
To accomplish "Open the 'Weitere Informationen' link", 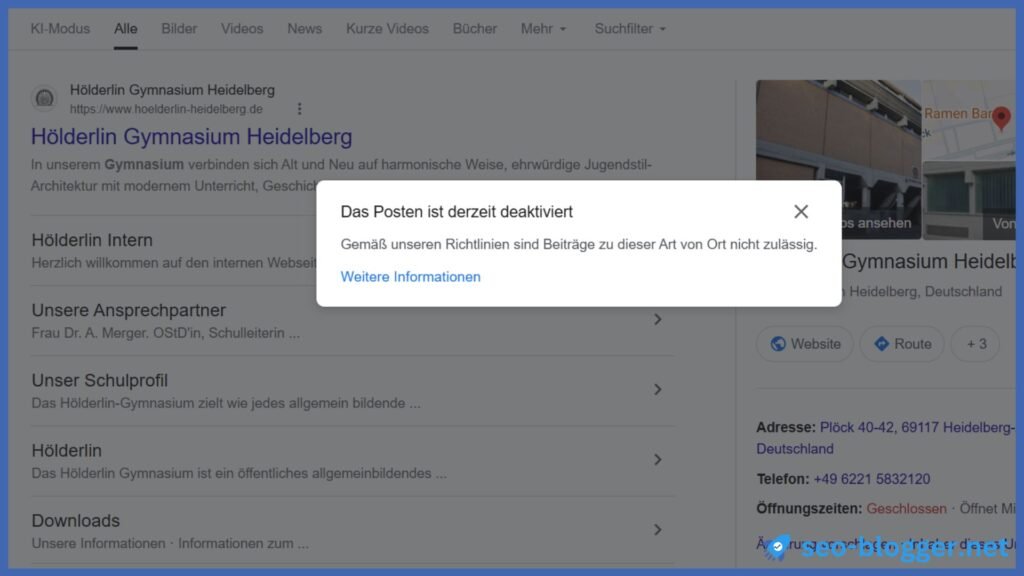I will click(410, 277).
